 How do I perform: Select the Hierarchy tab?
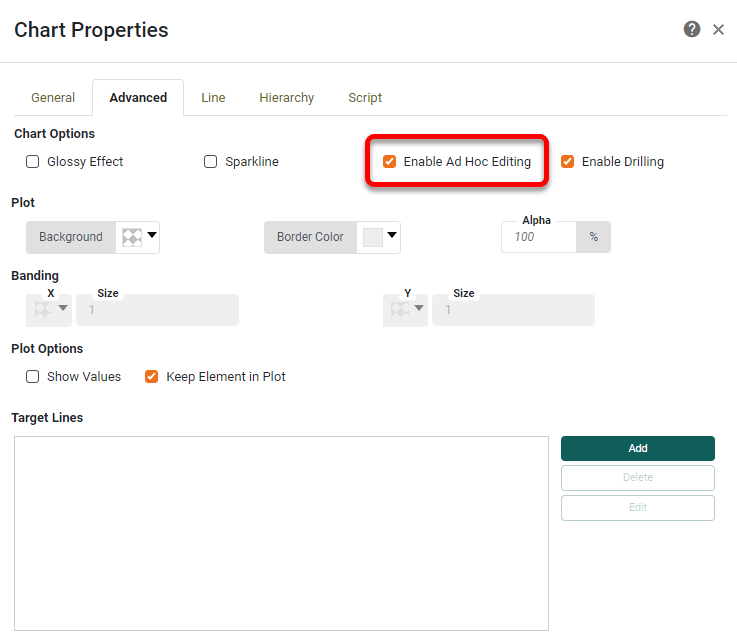click(286, 98)
